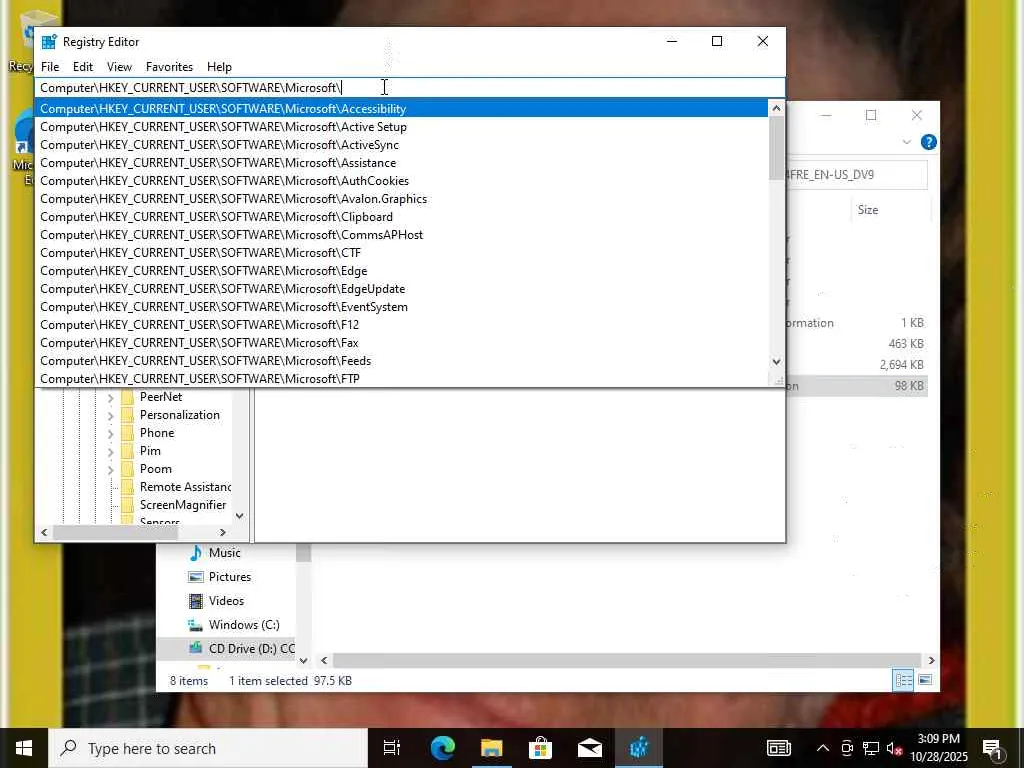Select the Microsoft\ActiveSync suggestion
Screen dimensions: 1024x768
coord(402,145)
